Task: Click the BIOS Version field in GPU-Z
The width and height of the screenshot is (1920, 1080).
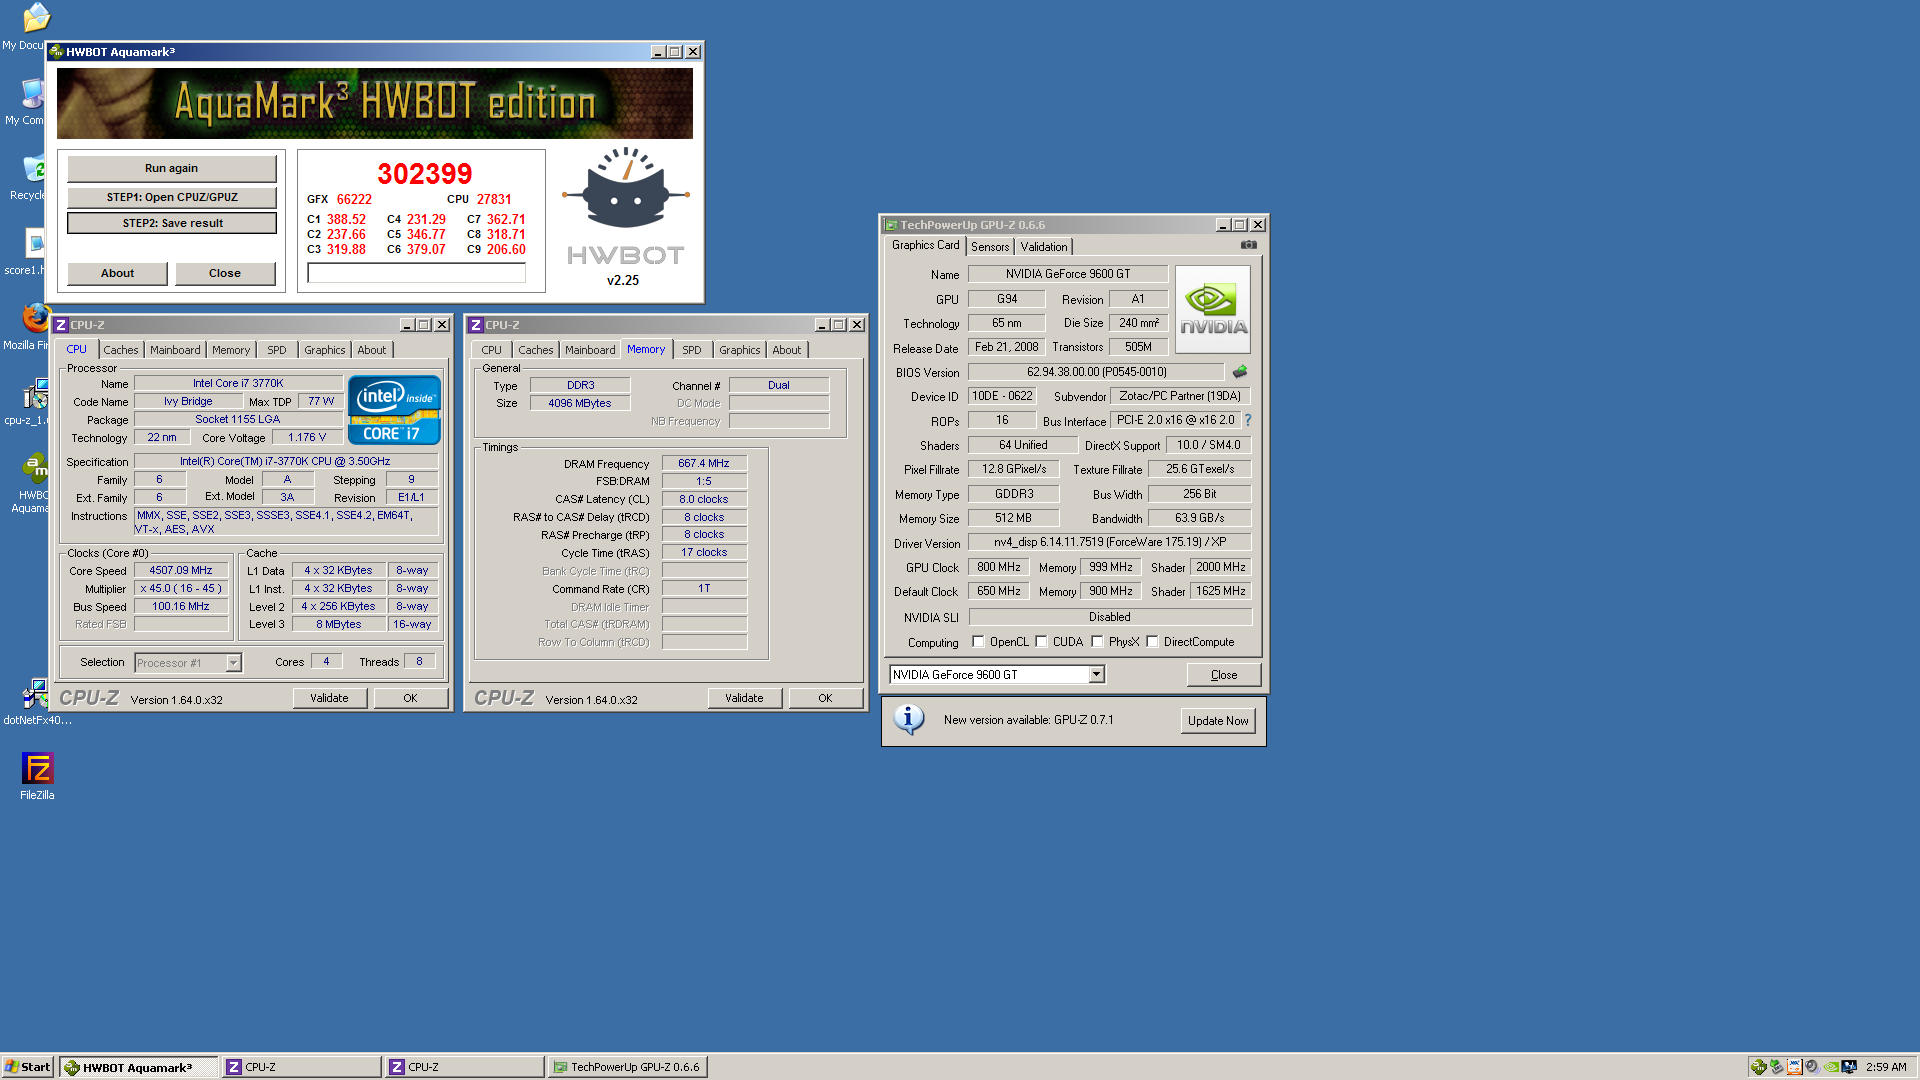Action: [1097, 372]
